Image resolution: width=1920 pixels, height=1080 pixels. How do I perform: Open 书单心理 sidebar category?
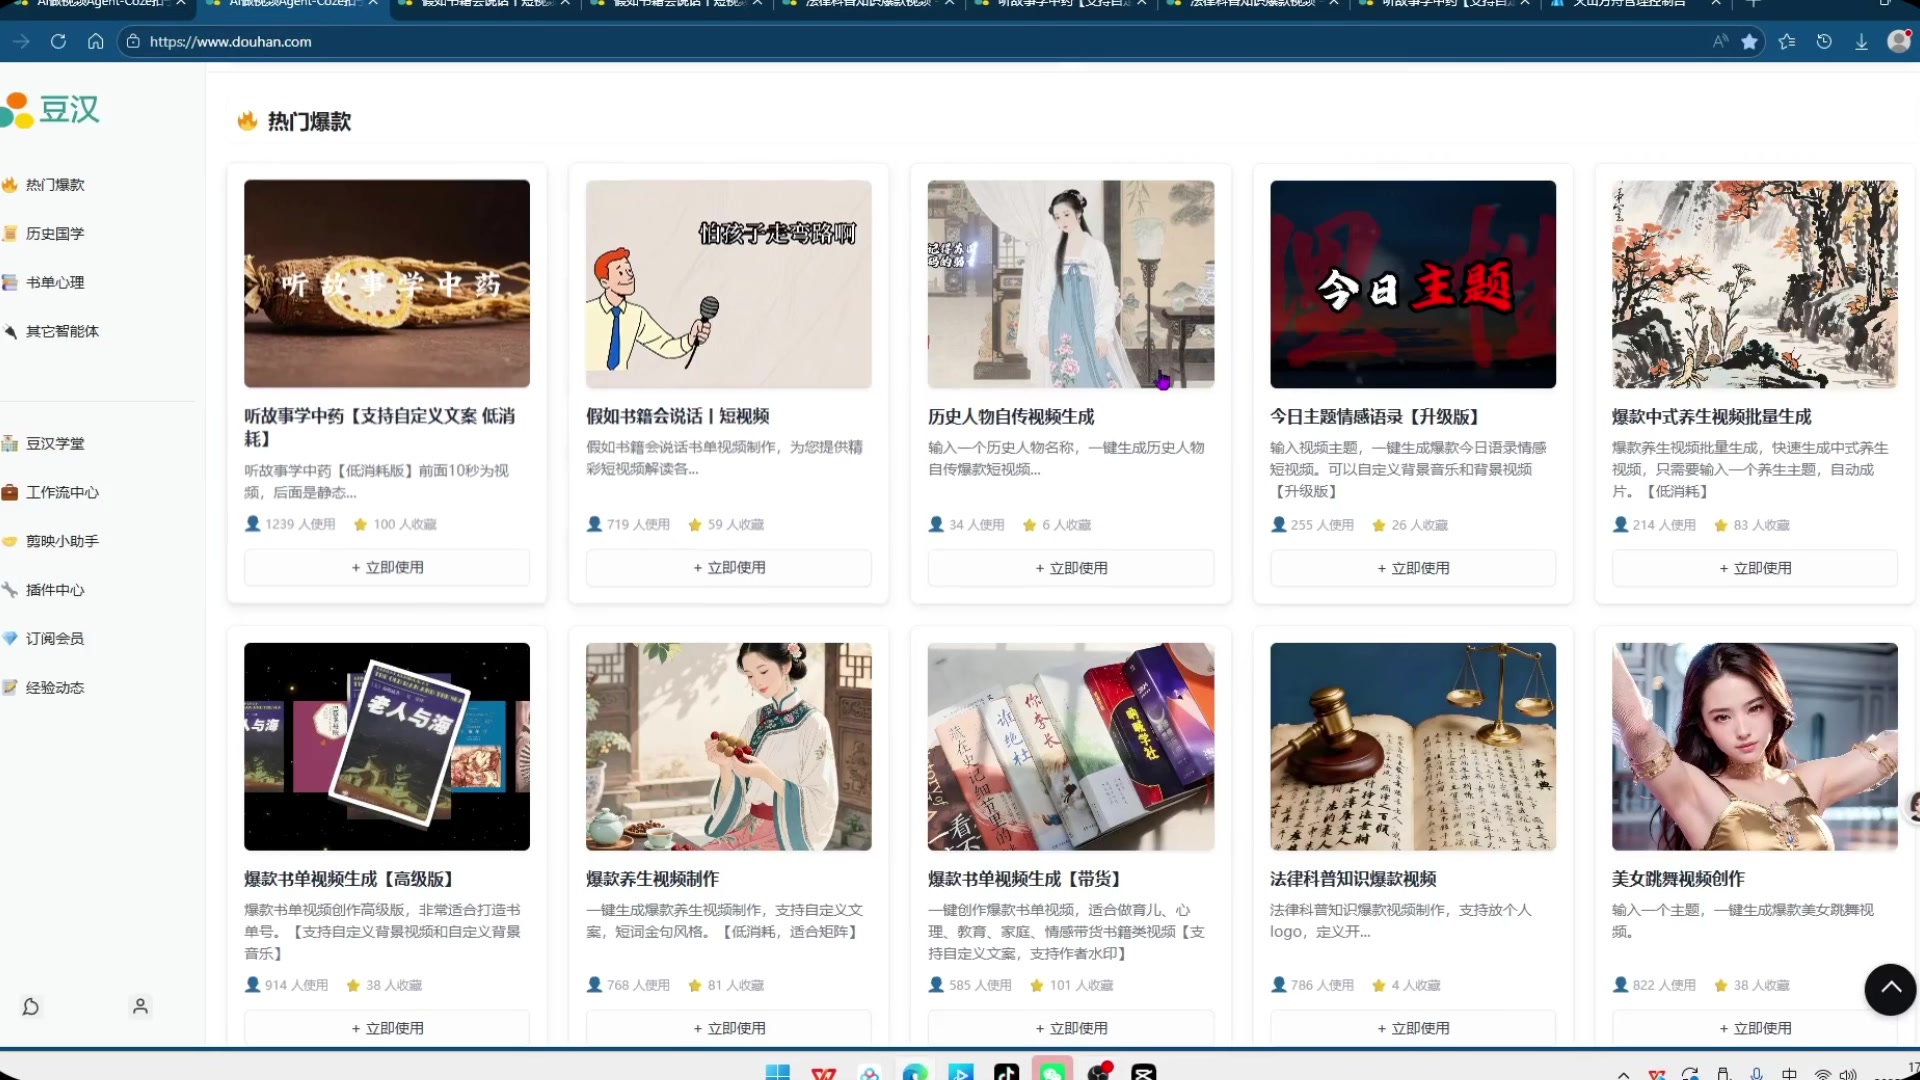(x=55, y=283)
